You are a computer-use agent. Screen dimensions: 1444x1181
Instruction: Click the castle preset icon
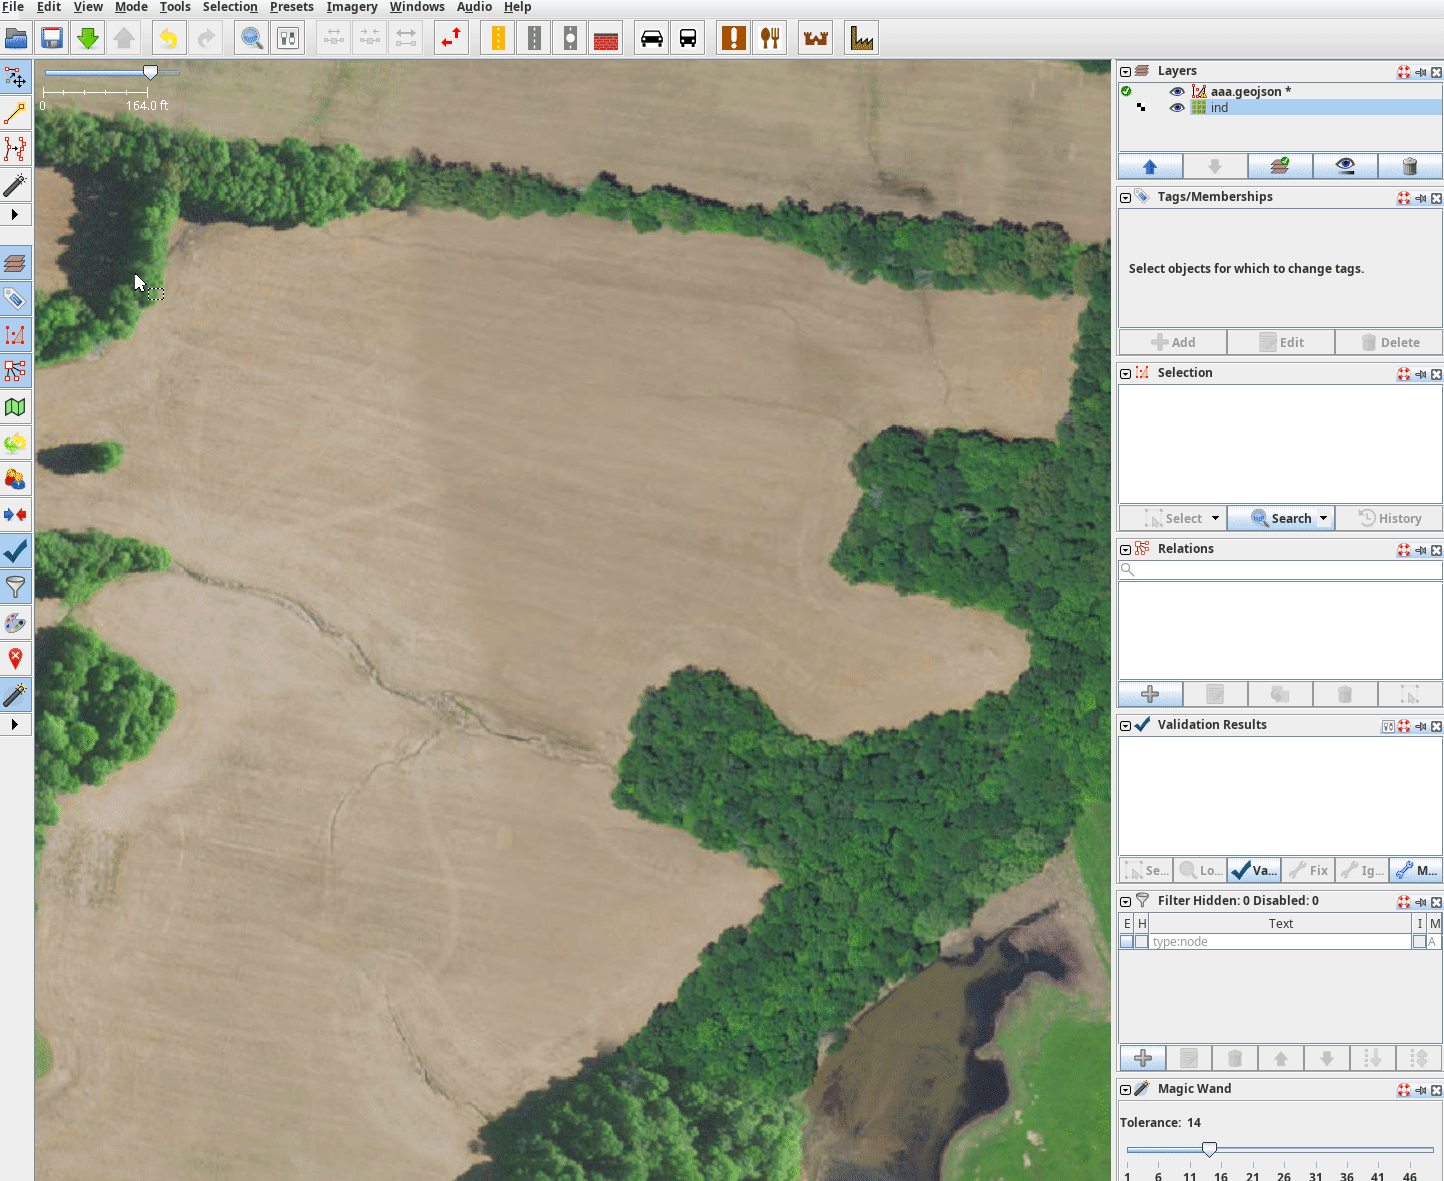click(816, 39)
